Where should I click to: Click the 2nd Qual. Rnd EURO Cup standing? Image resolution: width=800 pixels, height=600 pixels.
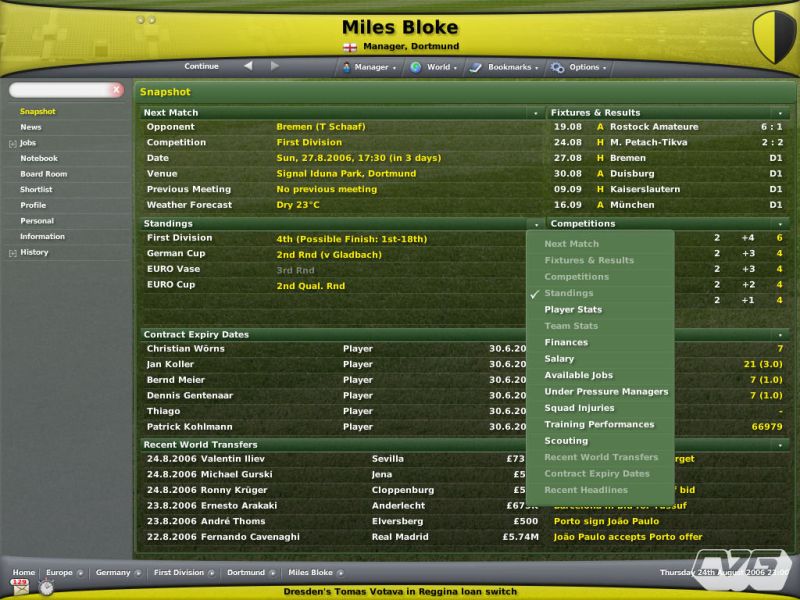tap(311, 286)
